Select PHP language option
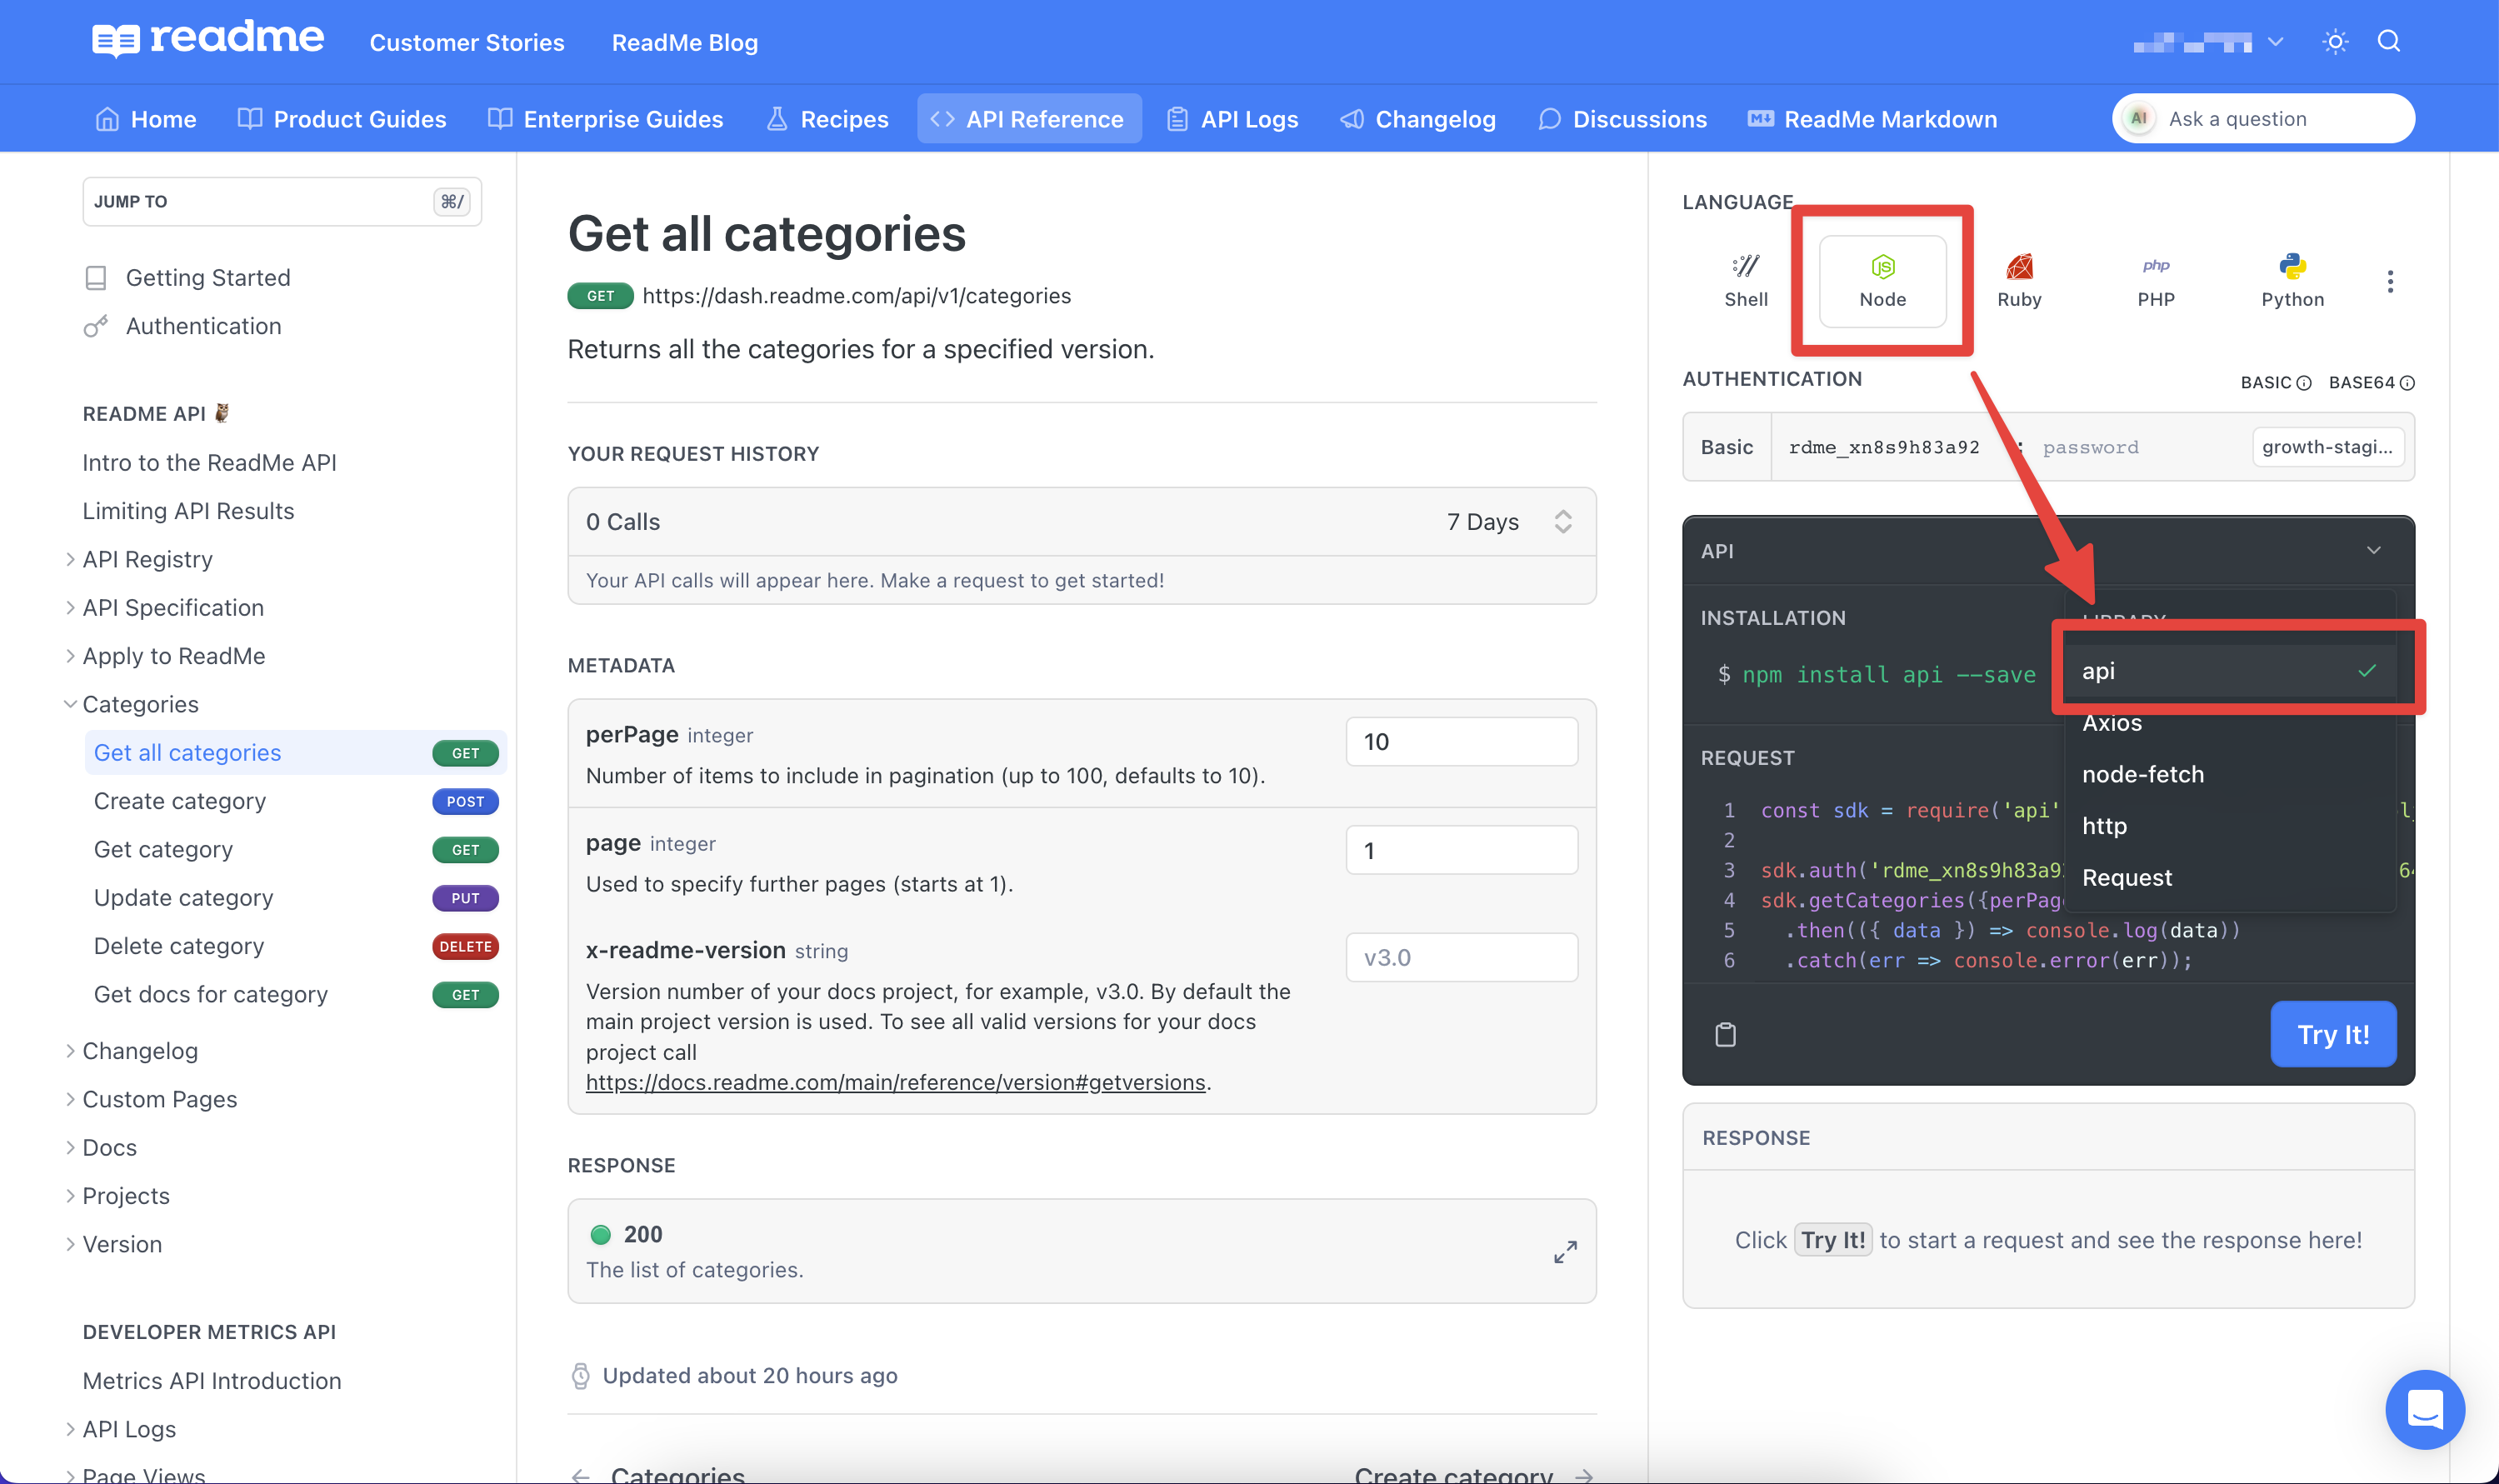Viewport: 2499px width, 1484px height. coord(2155,279)
